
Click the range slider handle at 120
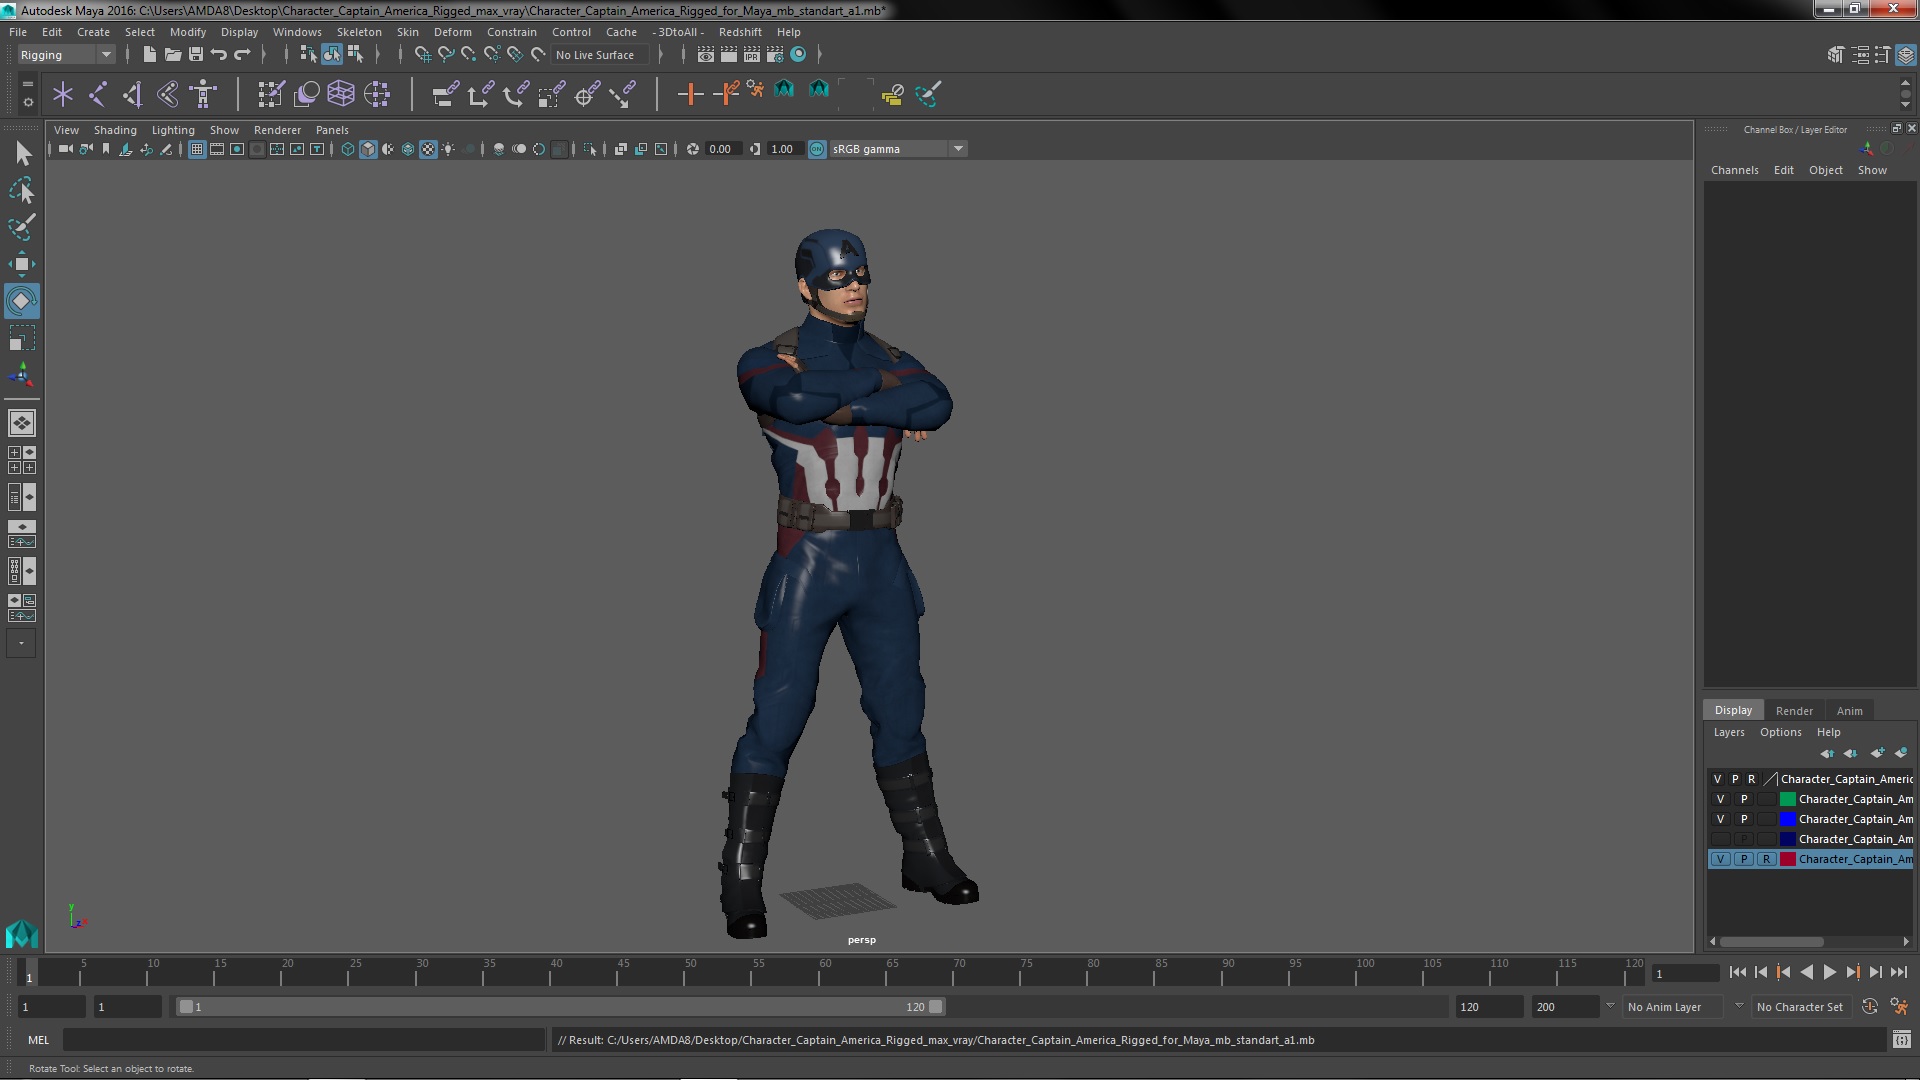(935, 1007)
